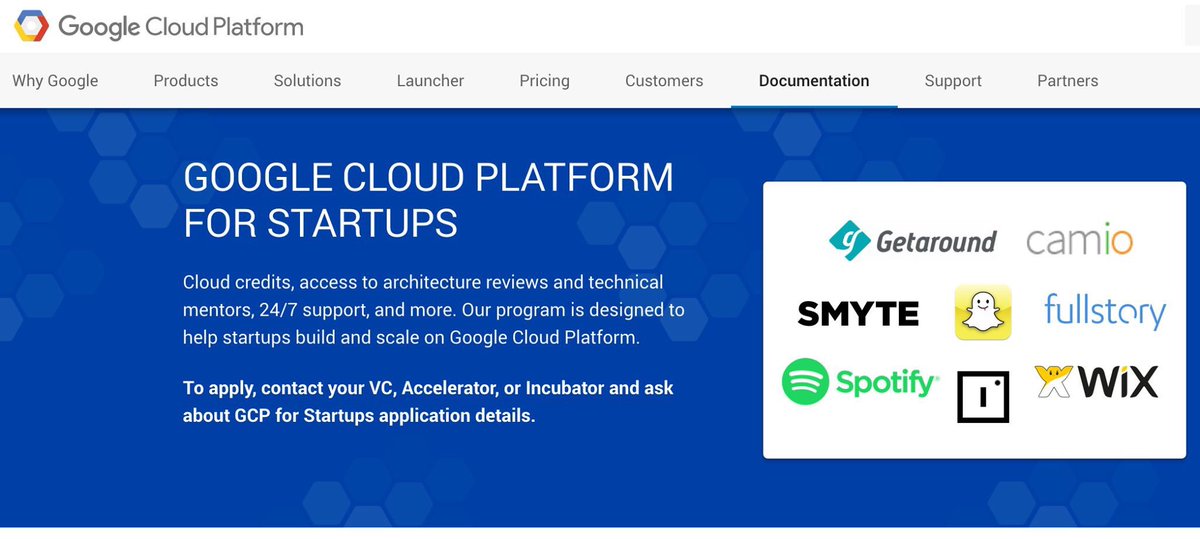Open the Solutions menu
This screenshot has height=539, width=1200.
[x=307, y=81]
